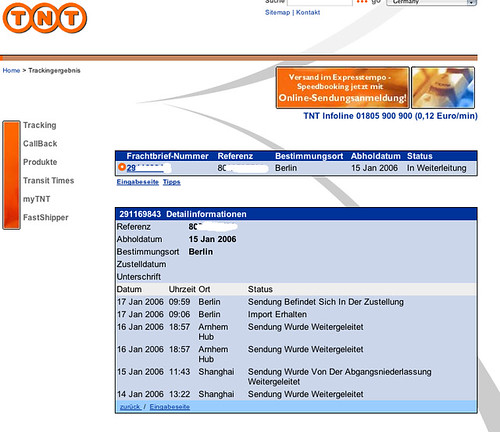Go to Home breadcrumb link

[11, 70]
